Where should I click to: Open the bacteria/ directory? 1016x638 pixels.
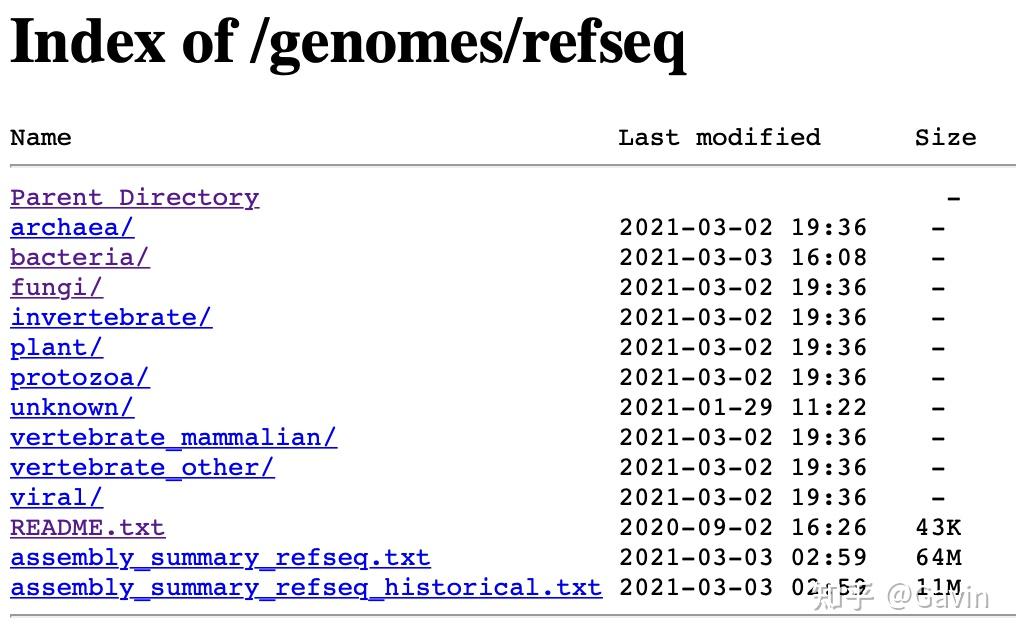tap(79, 257)
